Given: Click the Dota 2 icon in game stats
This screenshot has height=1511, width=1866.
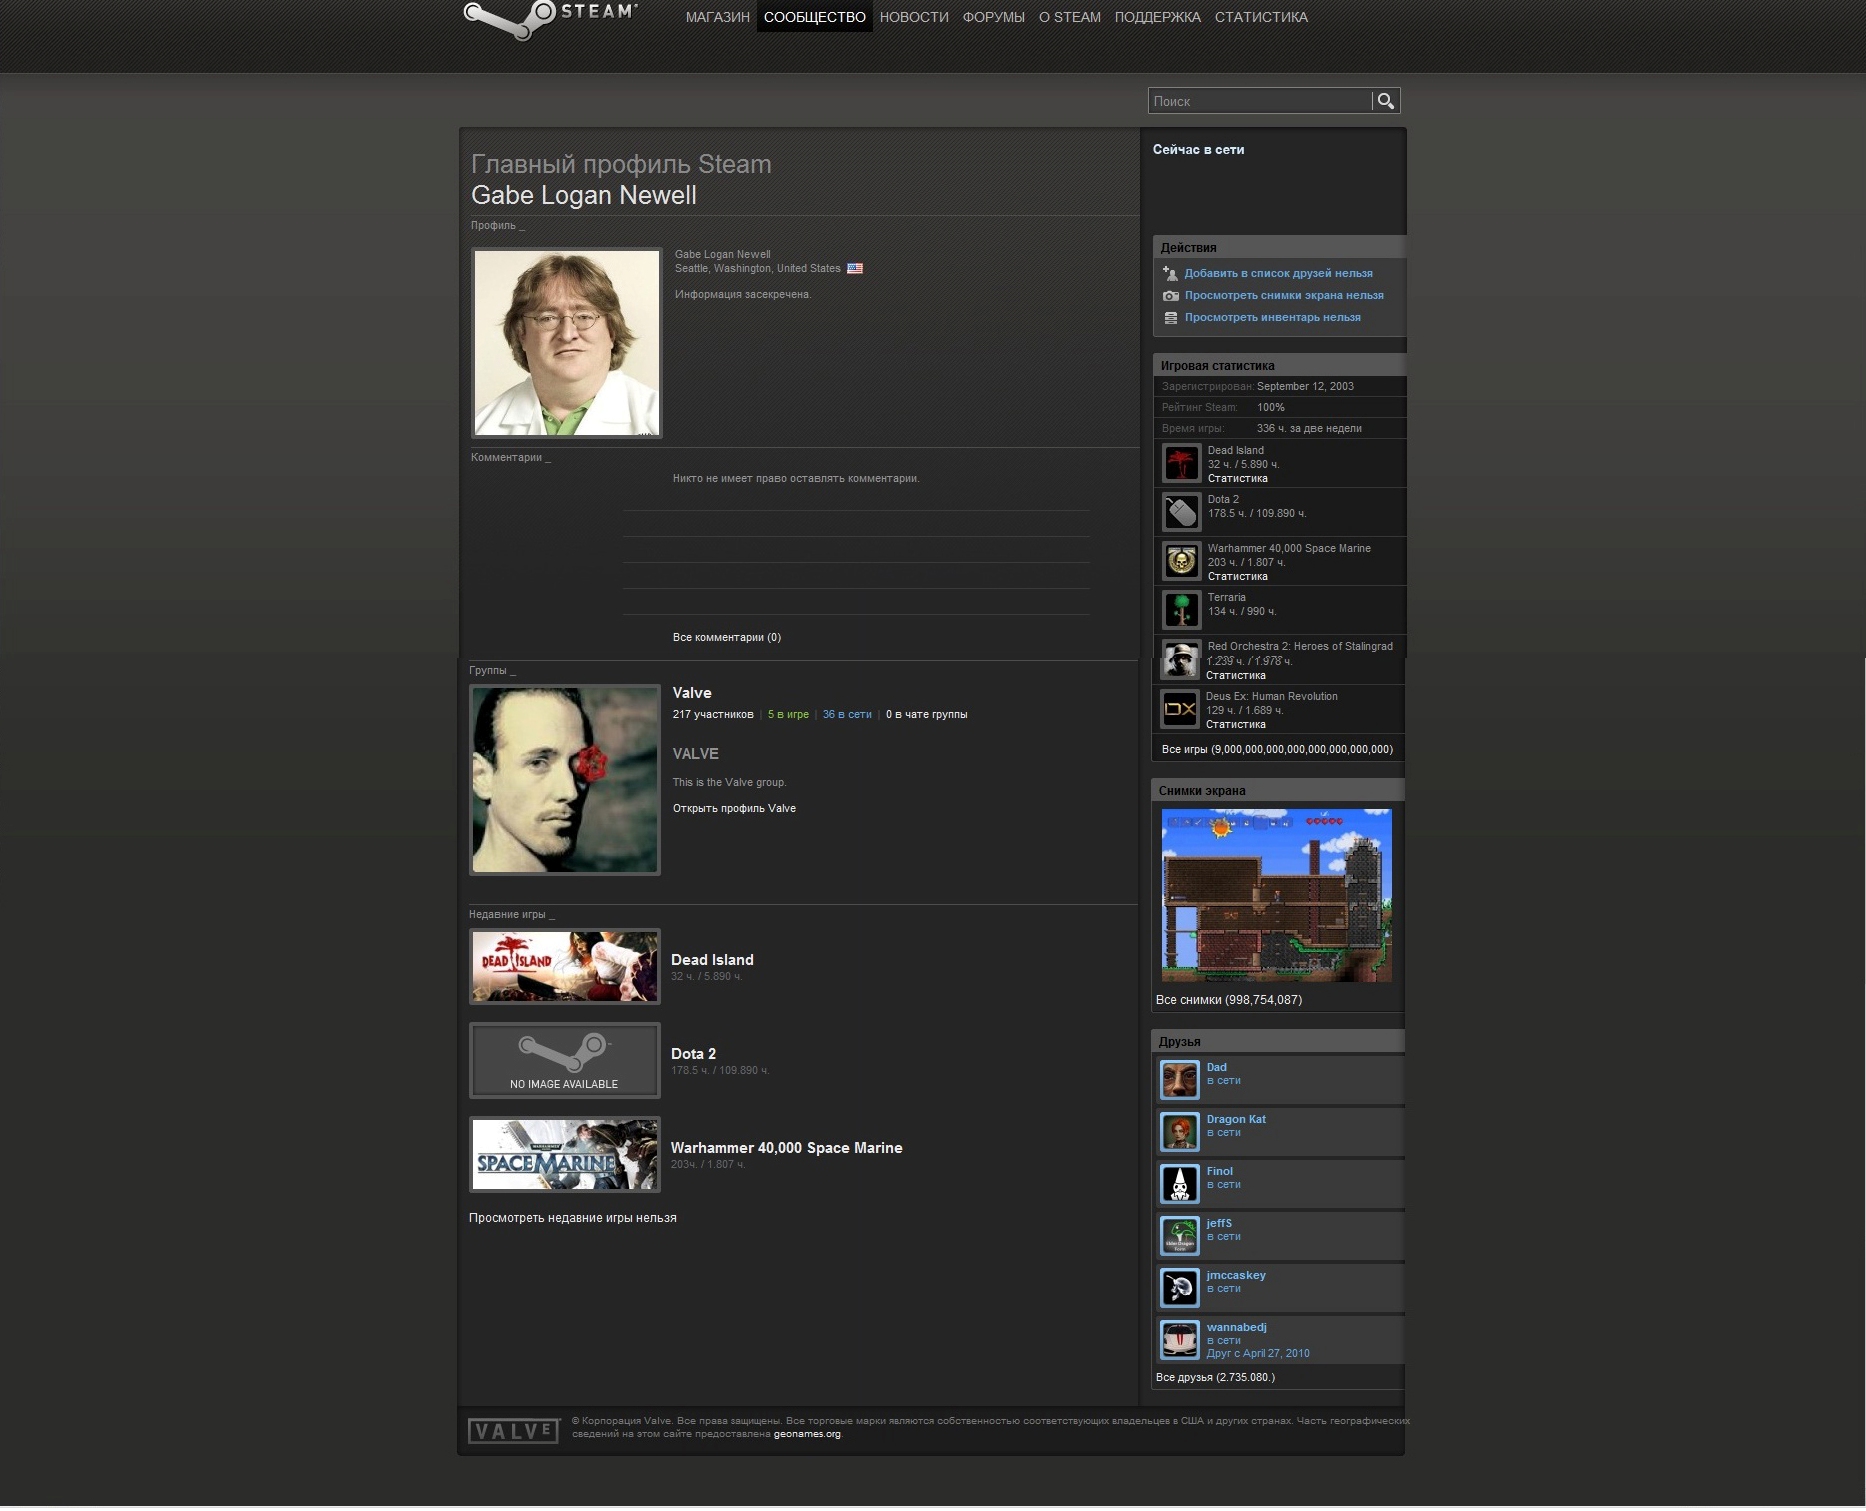Looking at the screenshot, I should tap(1181, 512).
